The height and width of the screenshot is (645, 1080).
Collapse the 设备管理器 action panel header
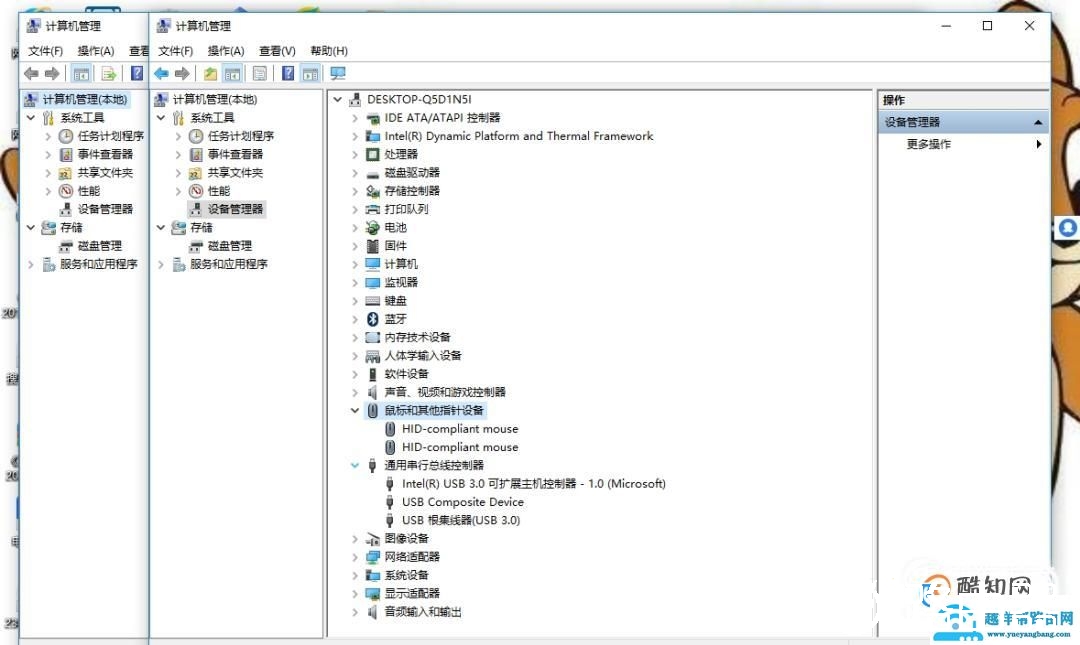(x=1037, y=120)
